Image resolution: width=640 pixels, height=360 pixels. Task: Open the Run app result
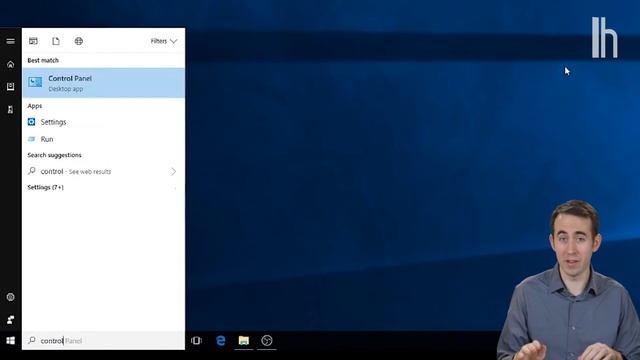(x=104, y=139)
